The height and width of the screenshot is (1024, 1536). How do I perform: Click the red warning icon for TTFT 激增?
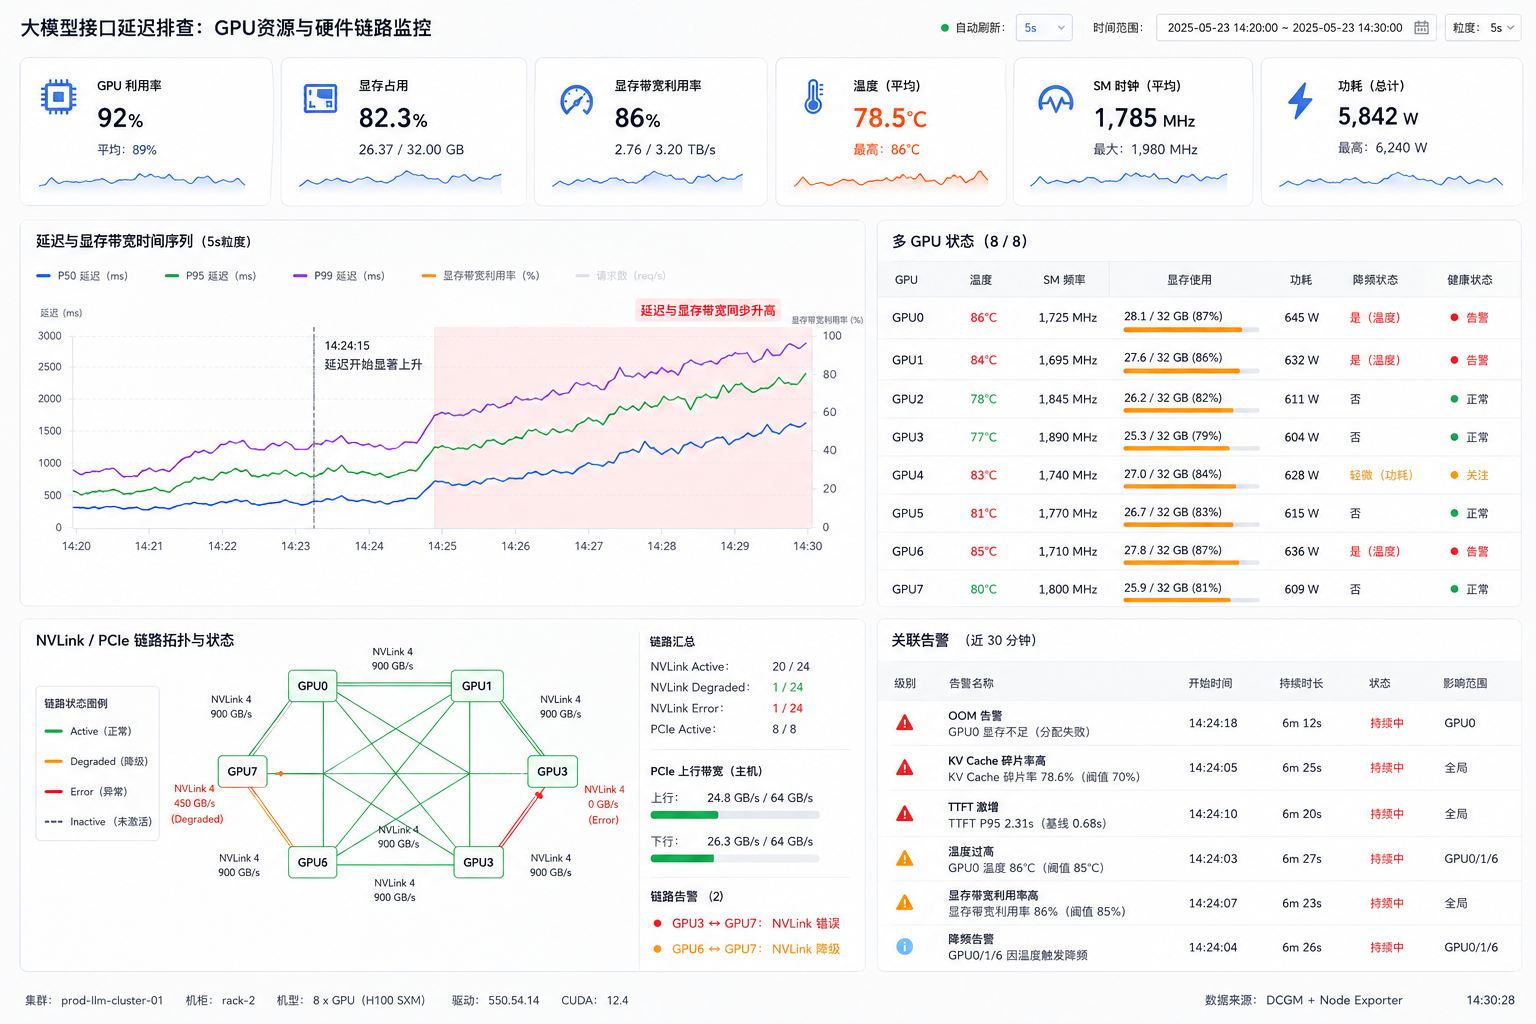point(905,814)
